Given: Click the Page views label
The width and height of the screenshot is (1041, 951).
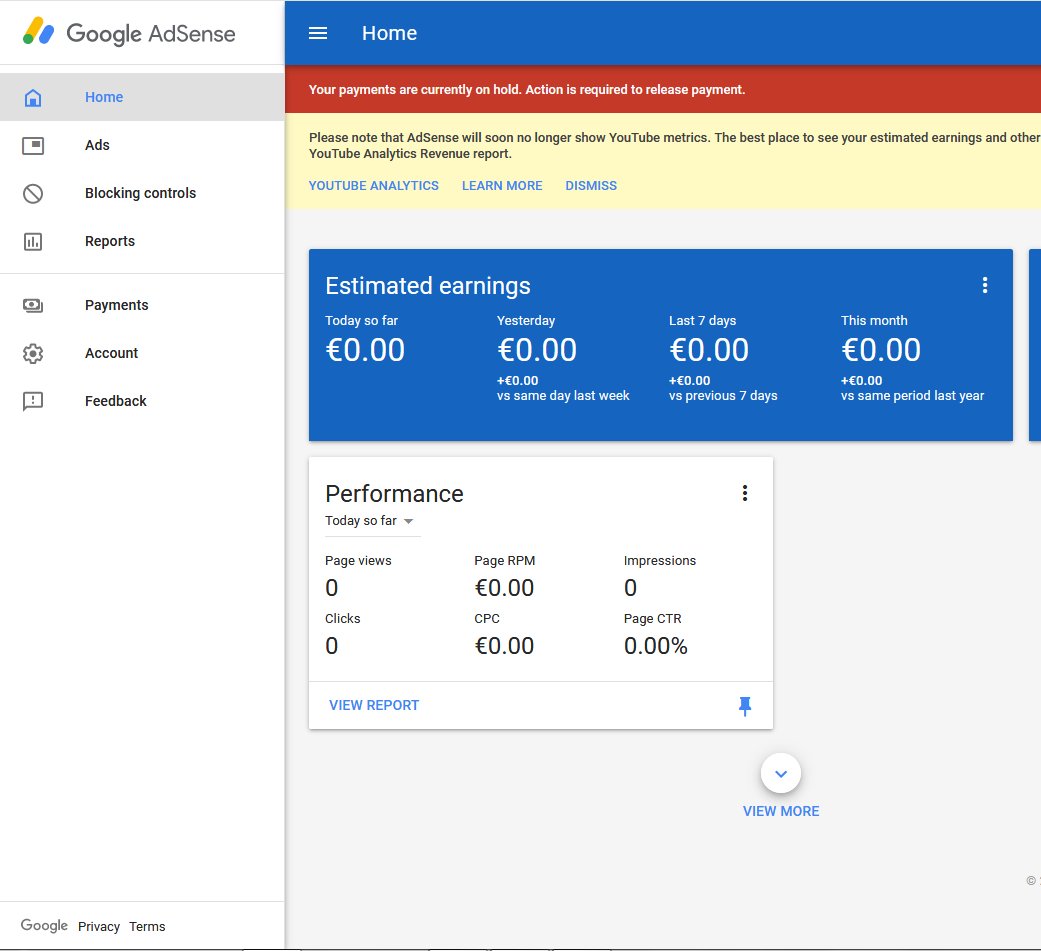Looking at the screenshot, I should click(x=358, y=561).
